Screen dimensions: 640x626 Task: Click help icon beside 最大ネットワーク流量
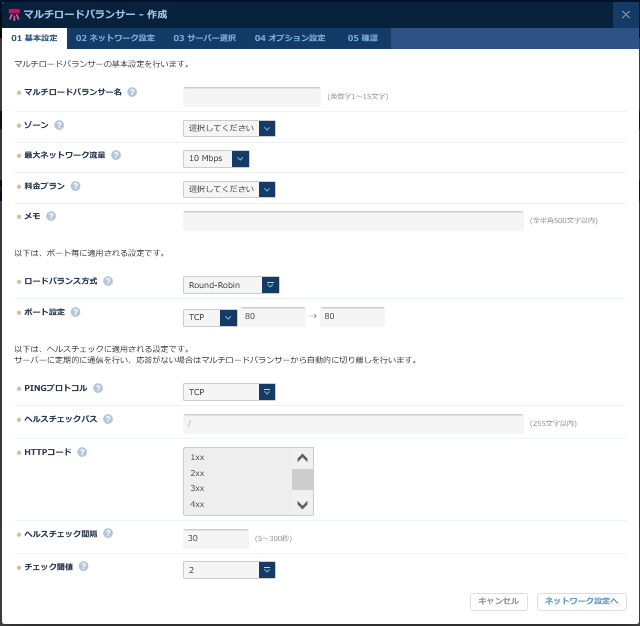point(116,155)
